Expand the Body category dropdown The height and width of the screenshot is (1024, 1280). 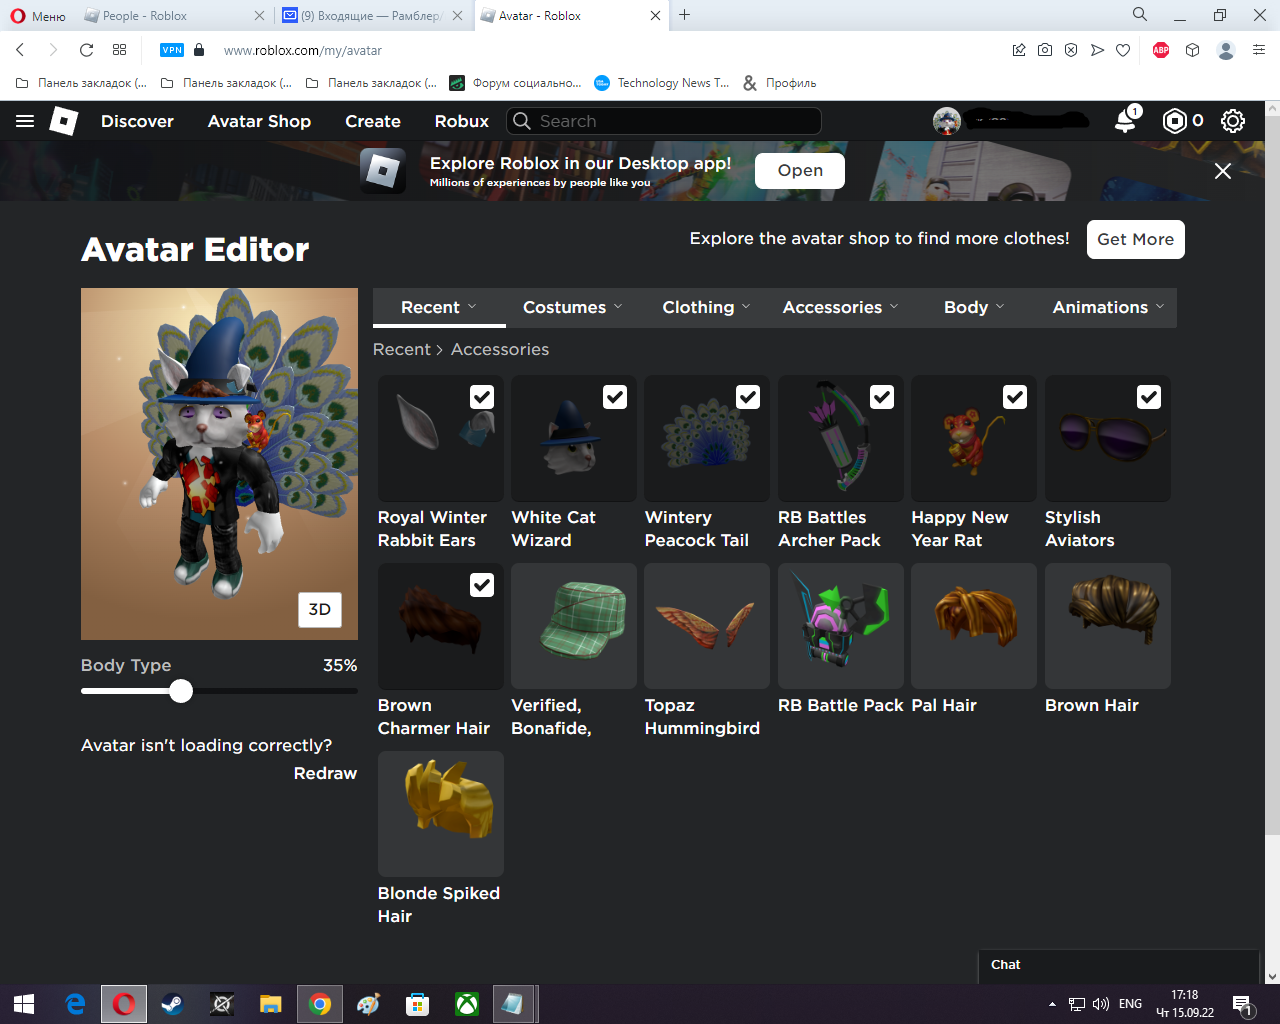coord(975,307)
